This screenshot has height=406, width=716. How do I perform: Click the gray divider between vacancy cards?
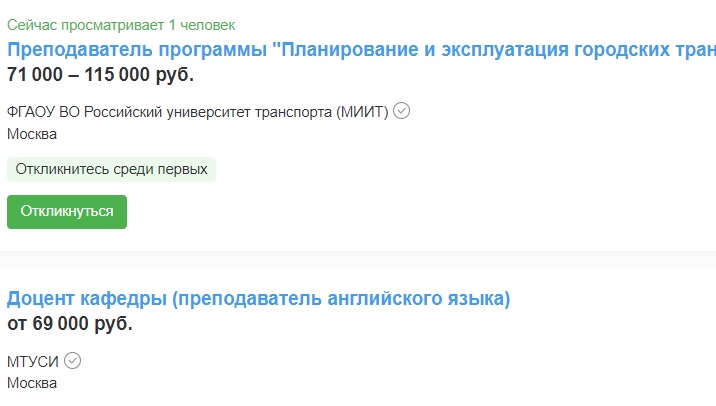[x=358, y=259]
